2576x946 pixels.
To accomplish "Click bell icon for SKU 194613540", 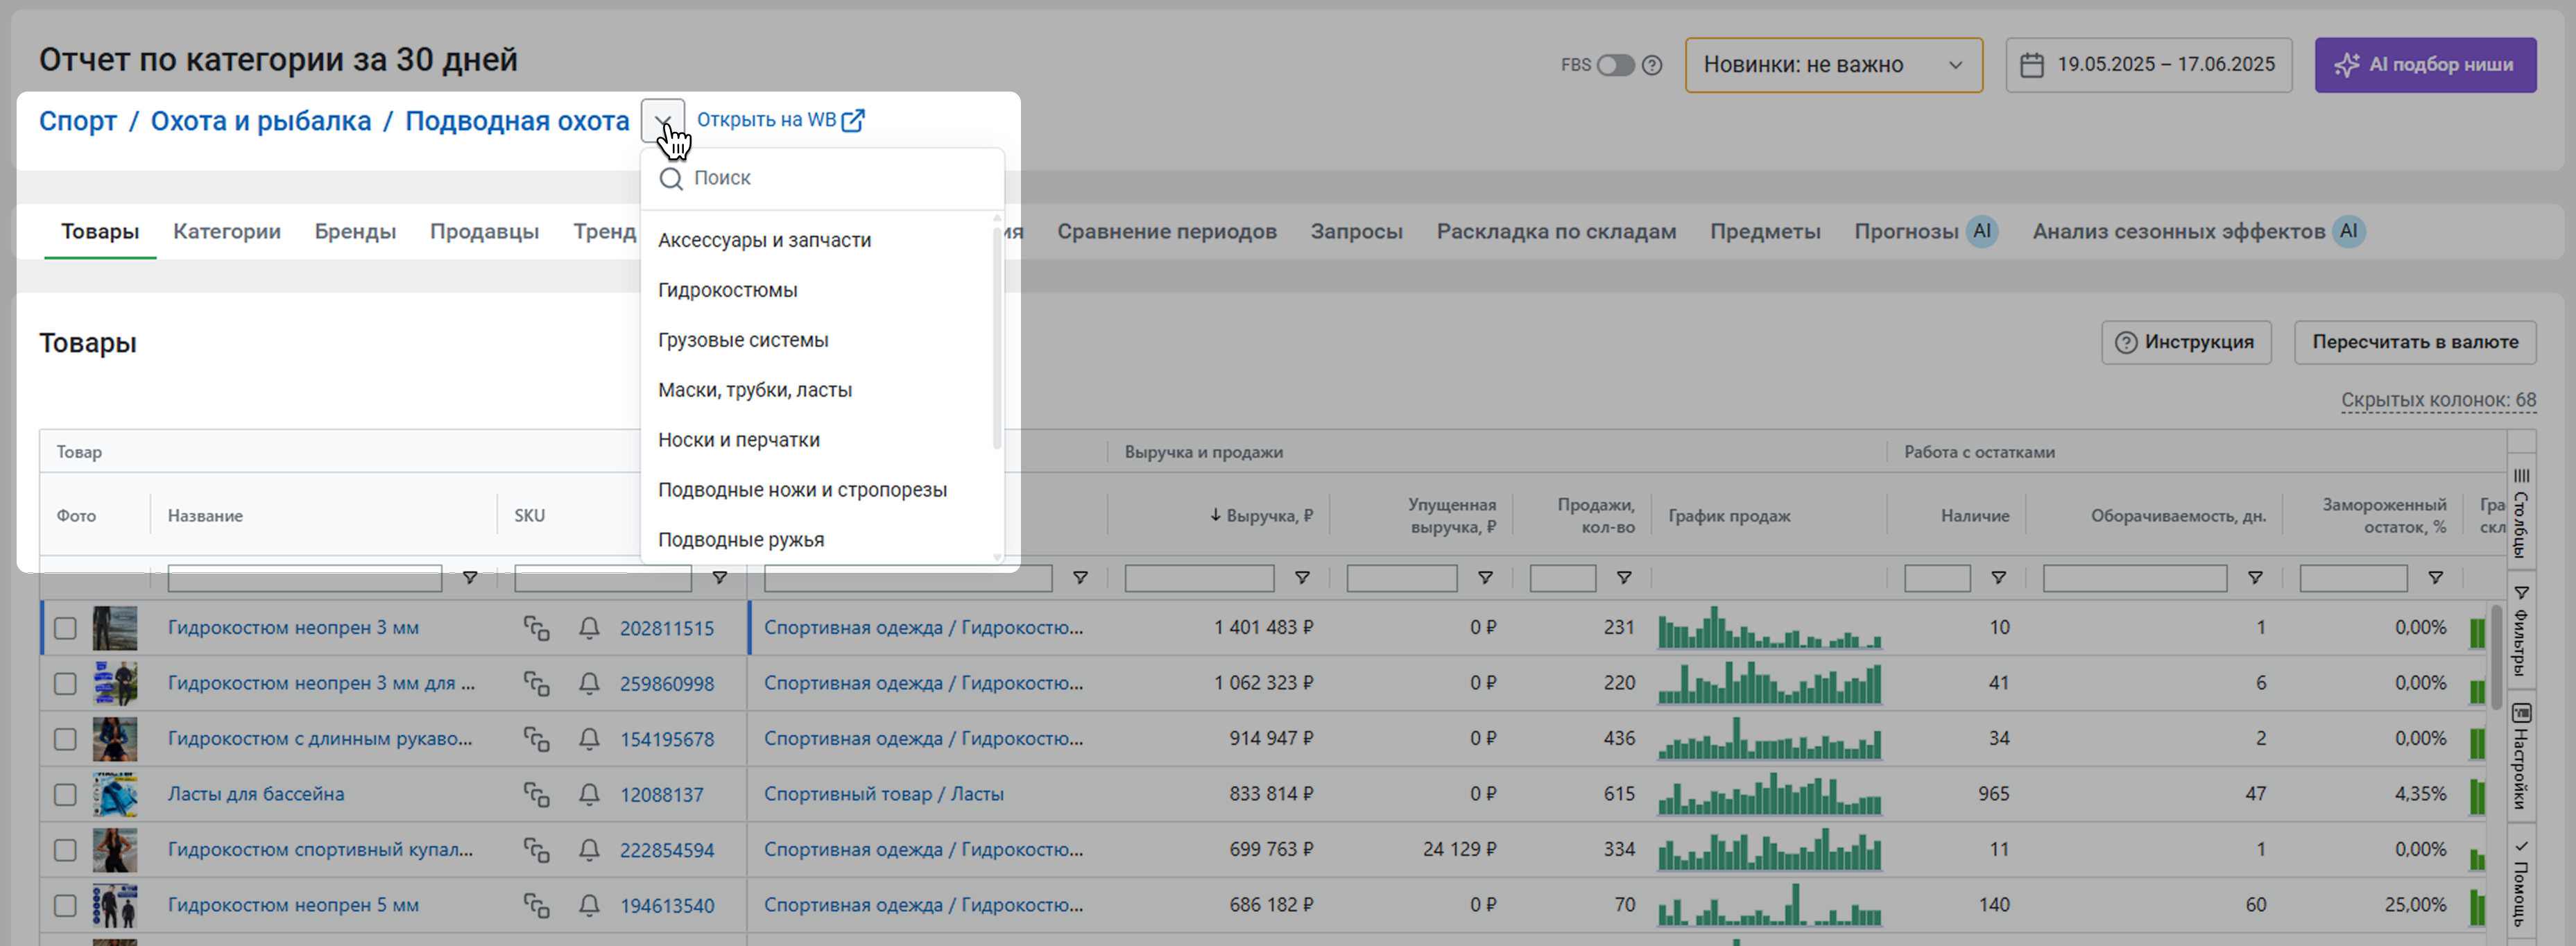I will [589, 906].
